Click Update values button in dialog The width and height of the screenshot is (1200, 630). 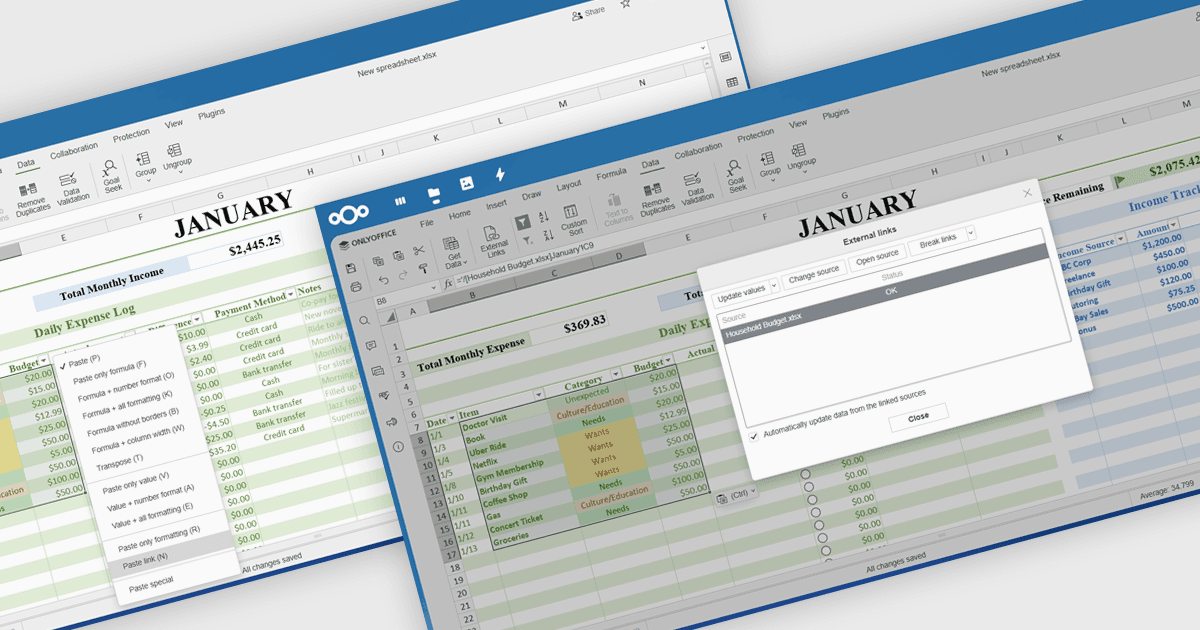[741, 293]
